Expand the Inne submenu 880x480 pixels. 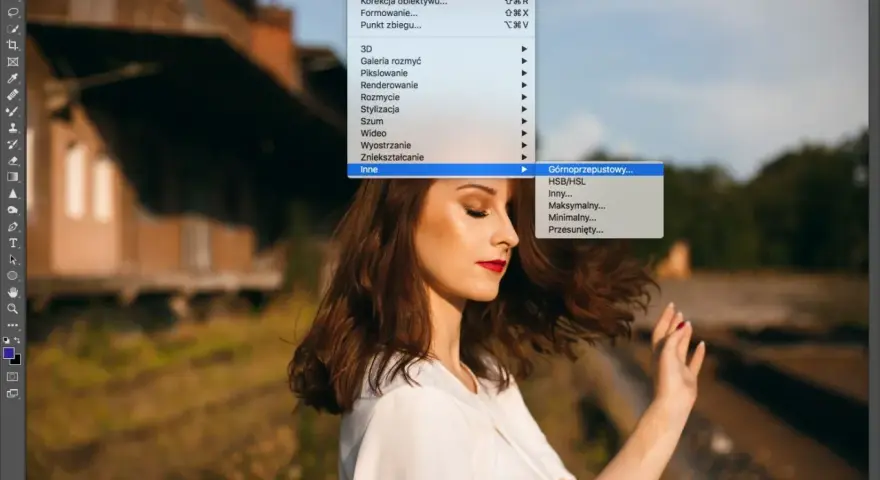441,170
